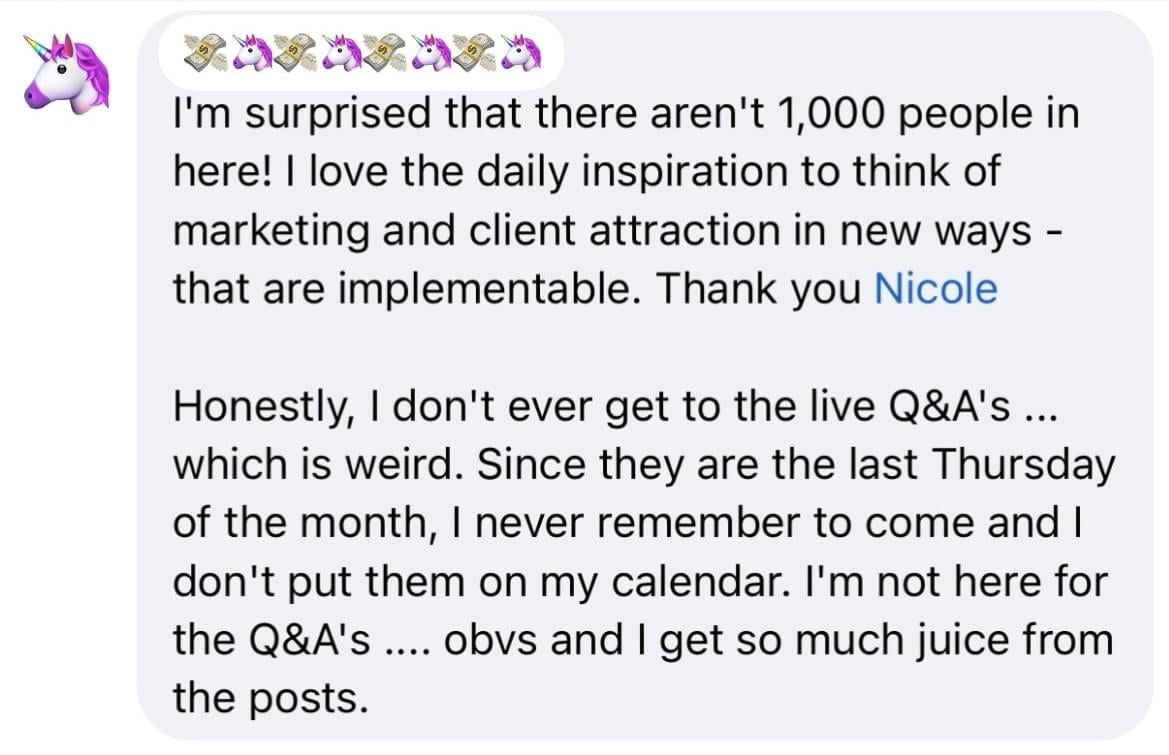This screenshot has width=1169, height=755.
Task: Open the tagged Nicole profile link
Action: [935, 289]
